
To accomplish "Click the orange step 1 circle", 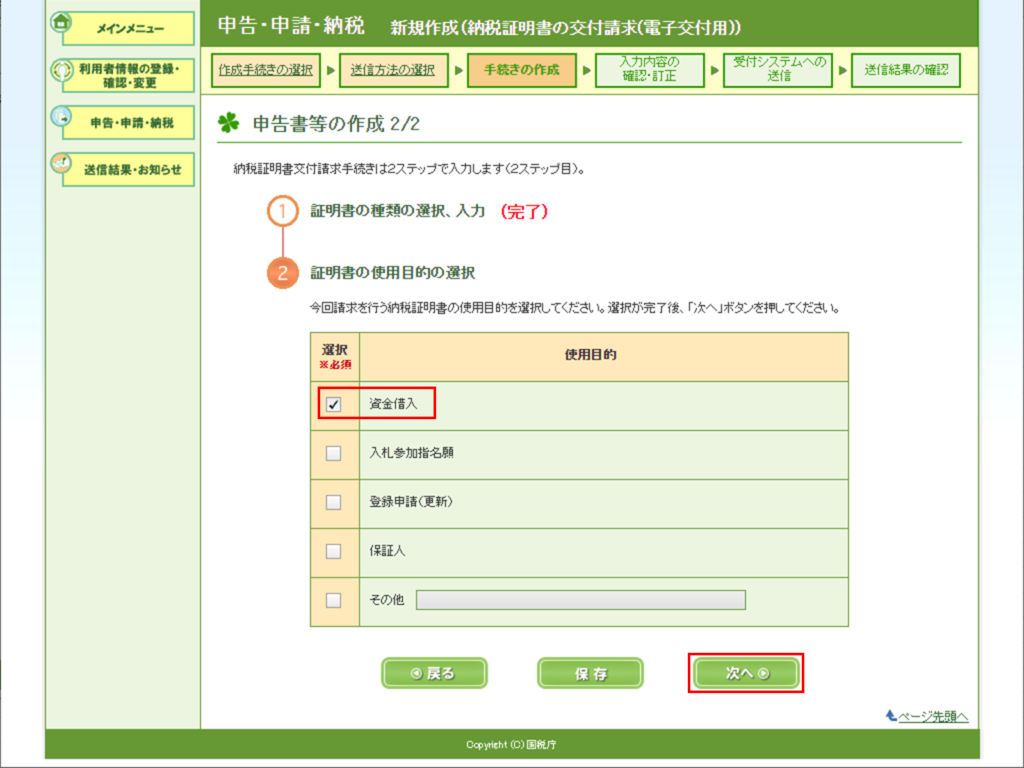I will pos(283,212).
